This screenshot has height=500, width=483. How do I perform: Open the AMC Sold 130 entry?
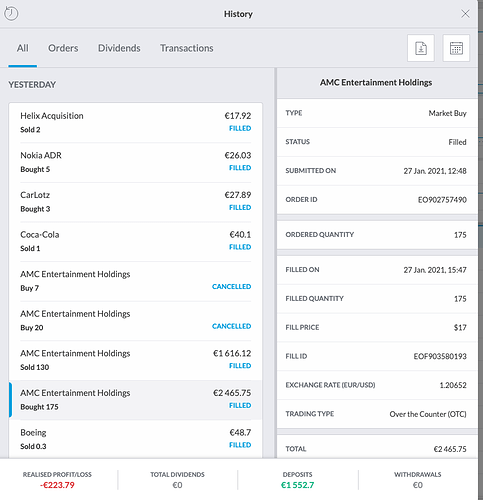click(x=135, y=360)
